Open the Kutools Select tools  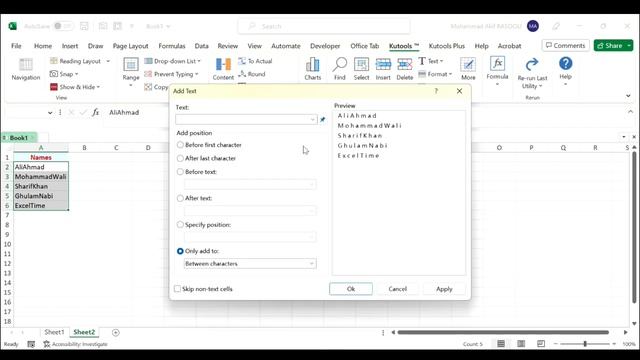coord(361,69)
